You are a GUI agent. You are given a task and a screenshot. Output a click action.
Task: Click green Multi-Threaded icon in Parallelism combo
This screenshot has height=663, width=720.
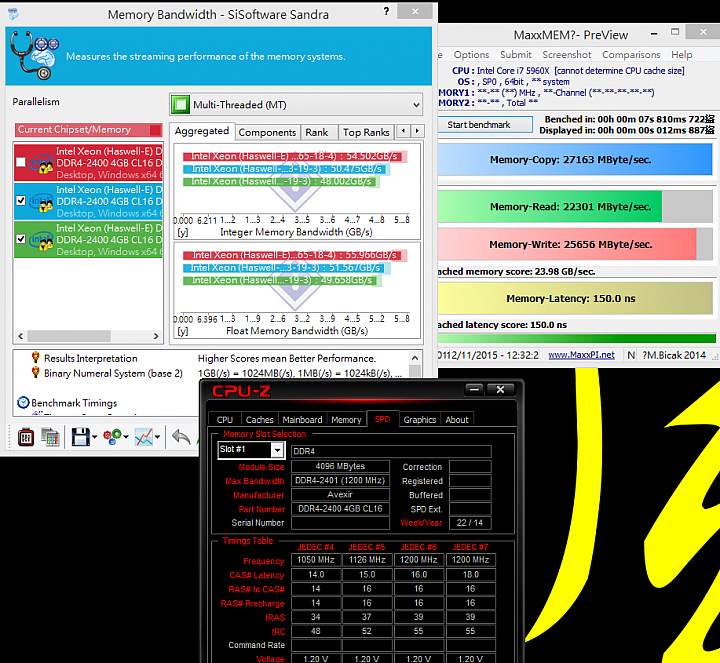click(180, 105)
